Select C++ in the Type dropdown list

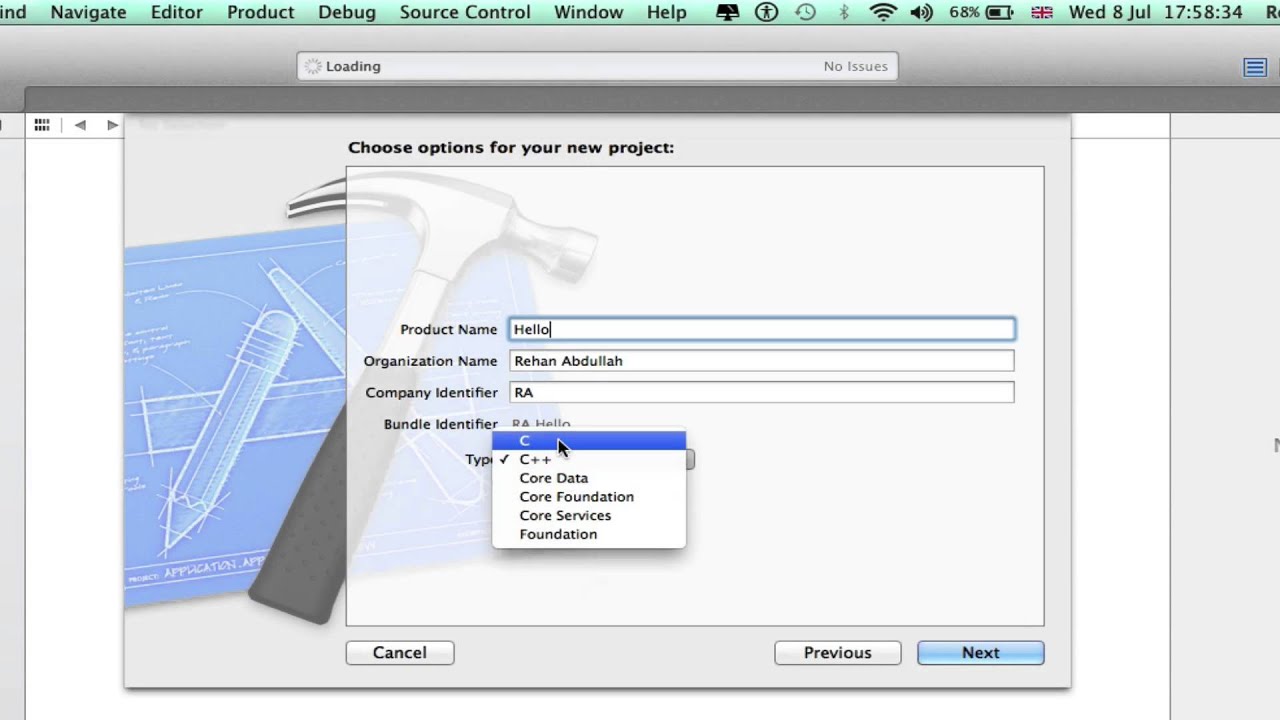[589, 460]
